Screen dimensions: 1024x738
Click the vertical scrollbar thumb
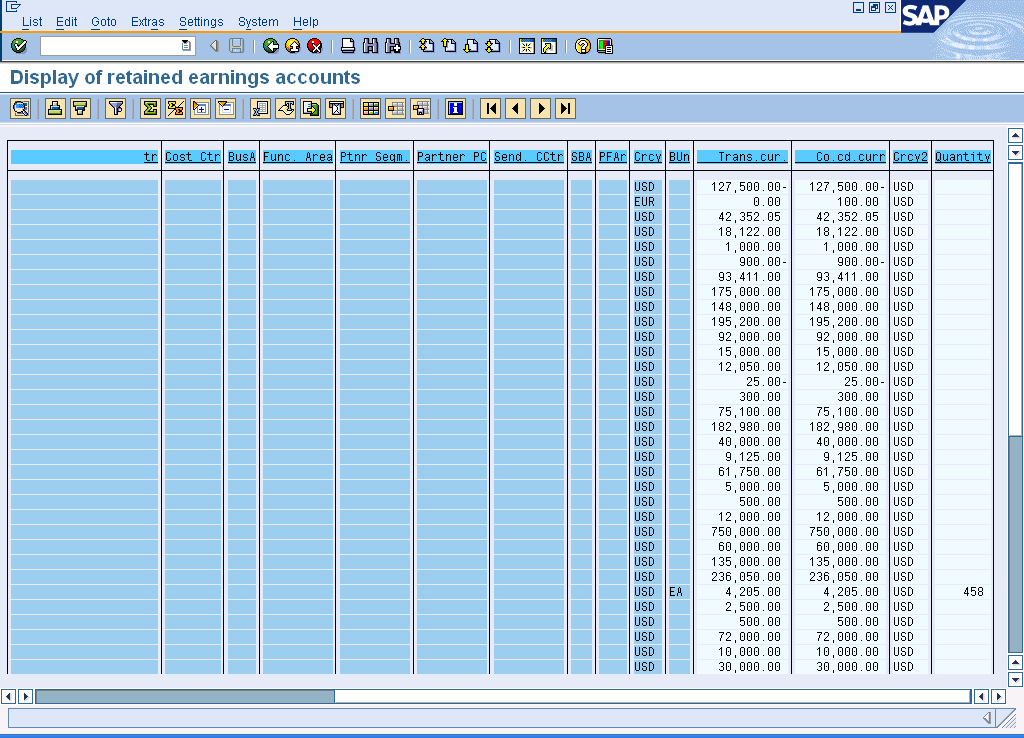click(1015, 544)
